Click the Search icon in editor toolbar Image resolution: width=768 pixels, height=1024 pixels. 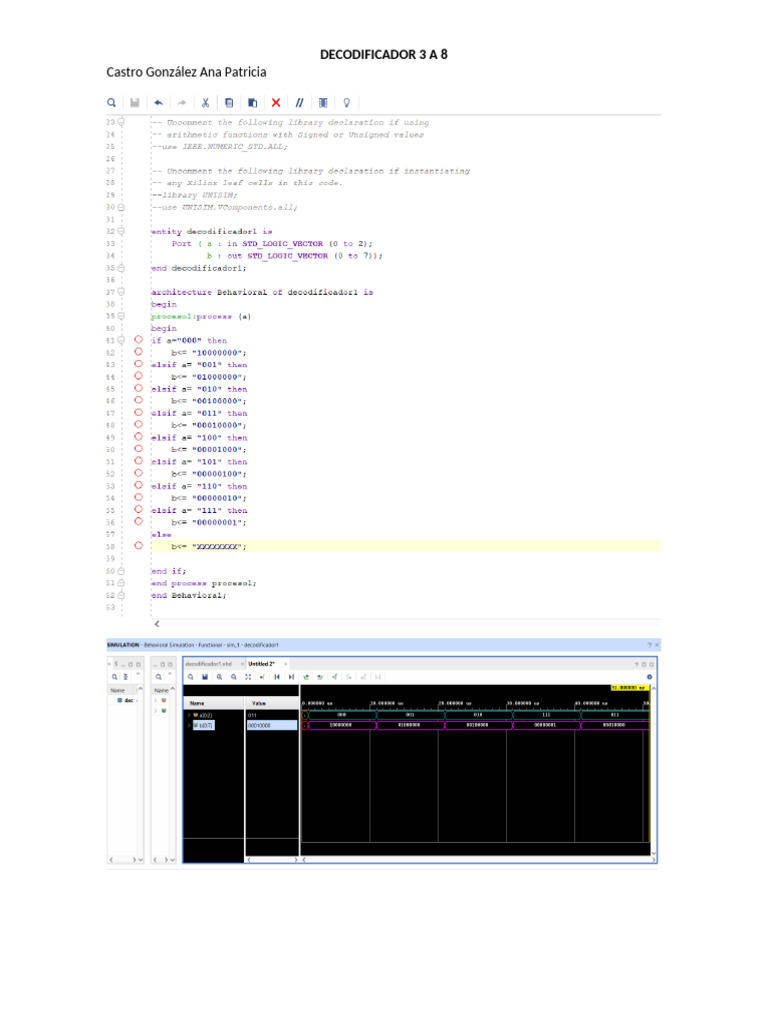coord(112,102)
